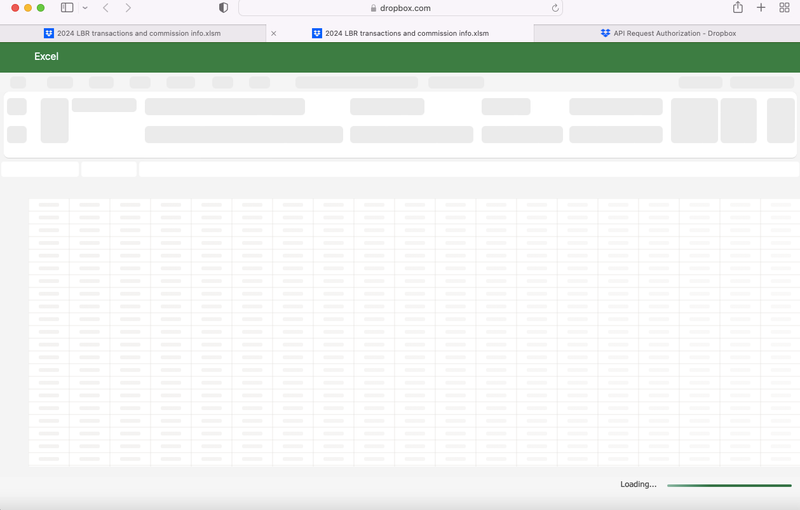This screenshot has height=510, width=800.
Task: Open the Share menu icon
Action: [x=738, y=8]
